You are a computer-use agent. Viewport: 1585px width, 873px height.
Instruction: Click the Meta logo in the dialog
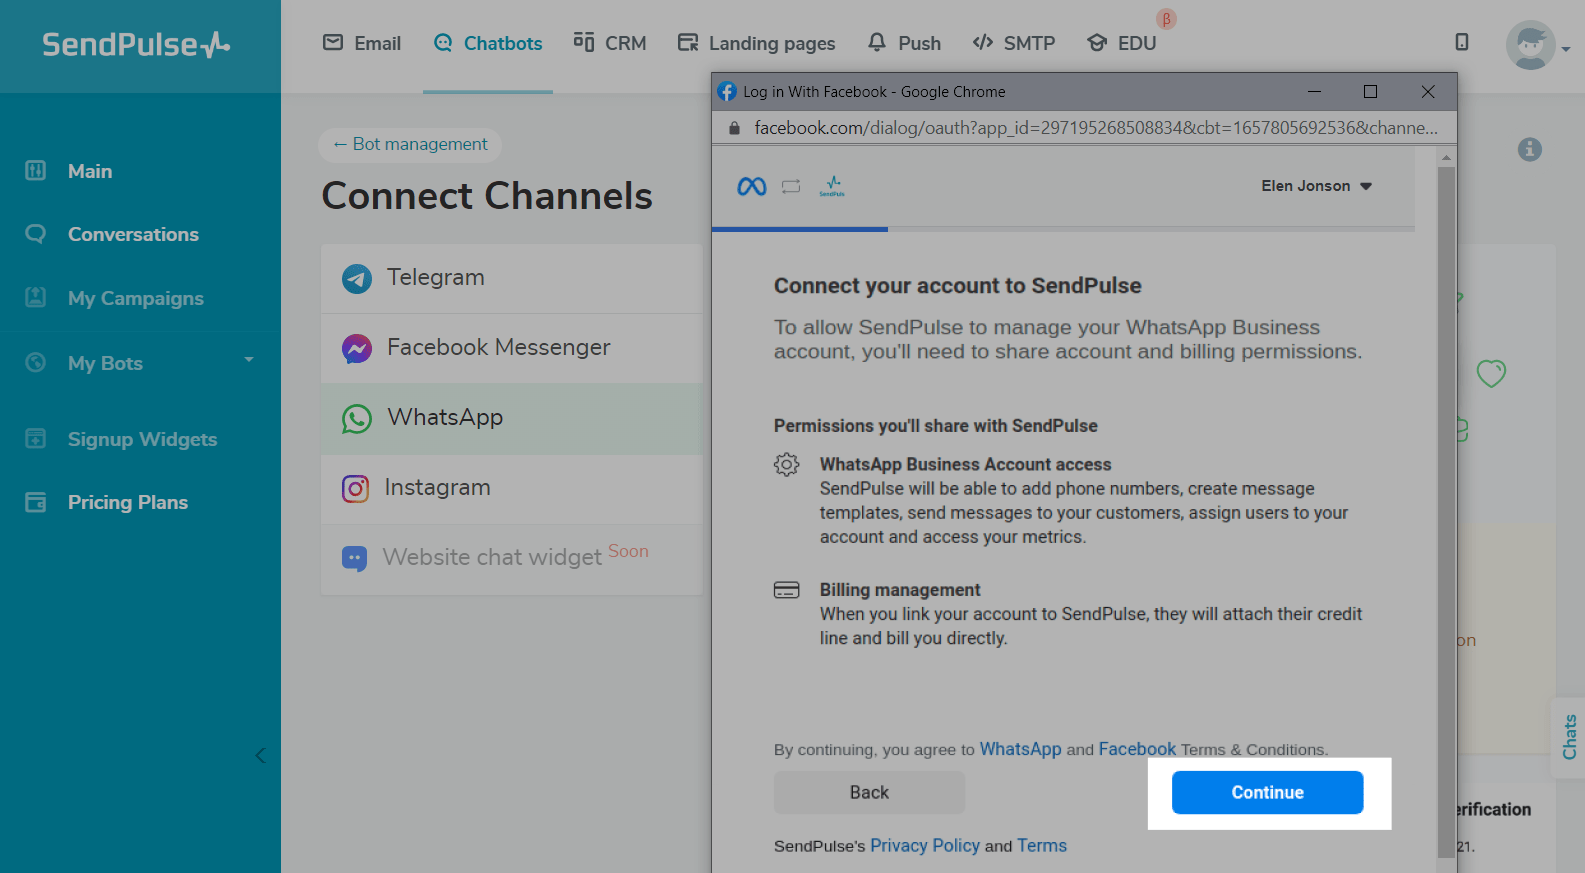point(752,186)
